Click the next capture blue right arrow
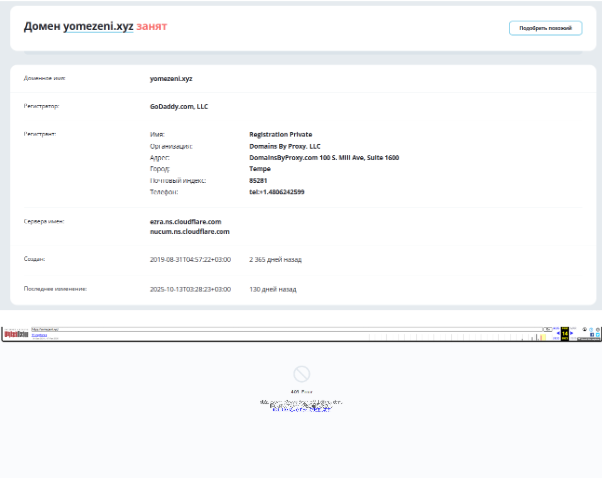This screenshot has height=478, width=606. coord(571,333)
